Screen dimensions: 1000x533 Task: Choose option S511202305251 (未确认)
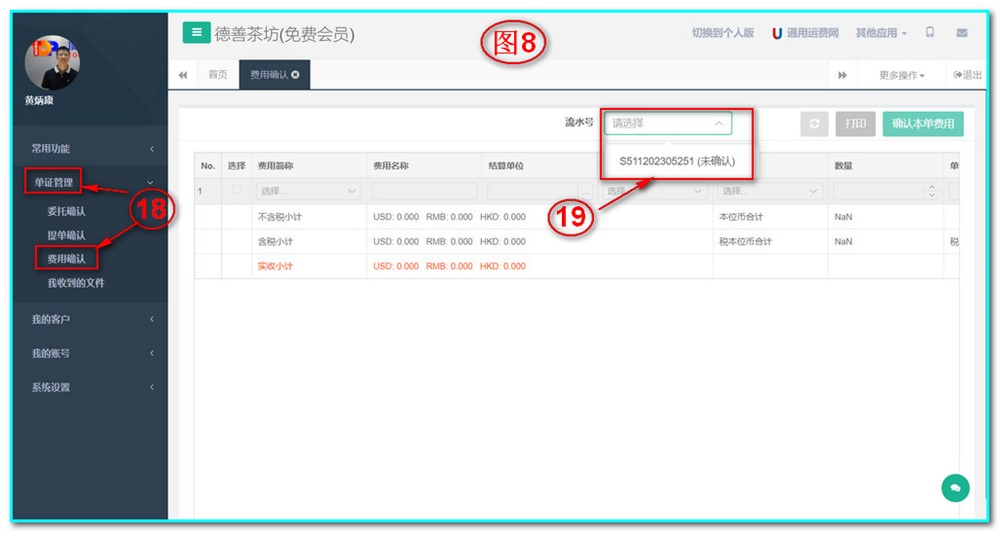(x=677, y=161)
